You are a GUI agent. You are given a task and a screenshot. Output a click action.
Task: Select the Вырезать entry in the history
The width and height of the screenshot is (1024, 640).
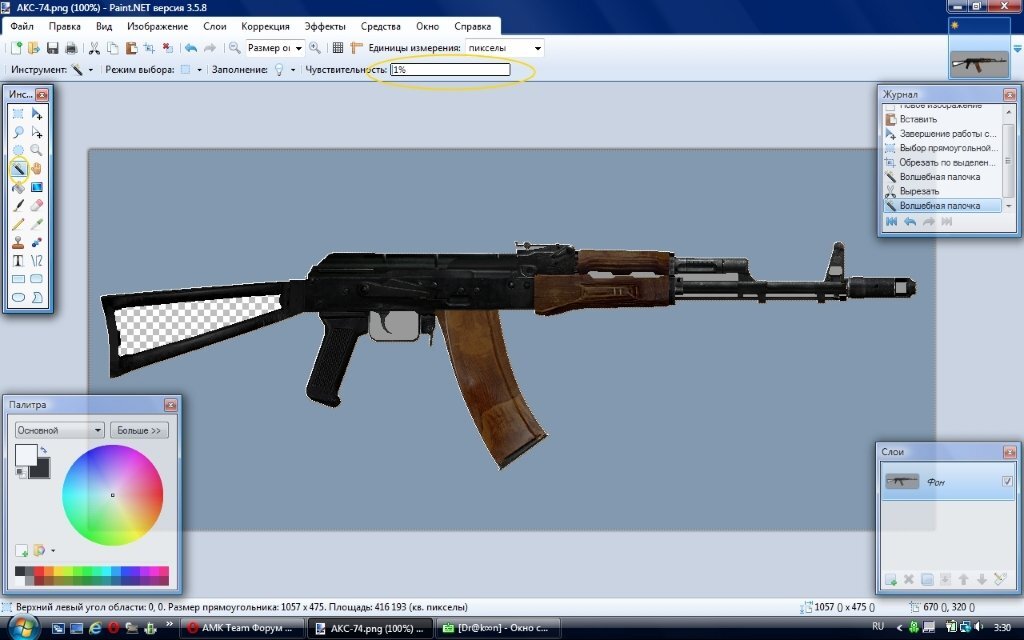[x=919, y=191]
